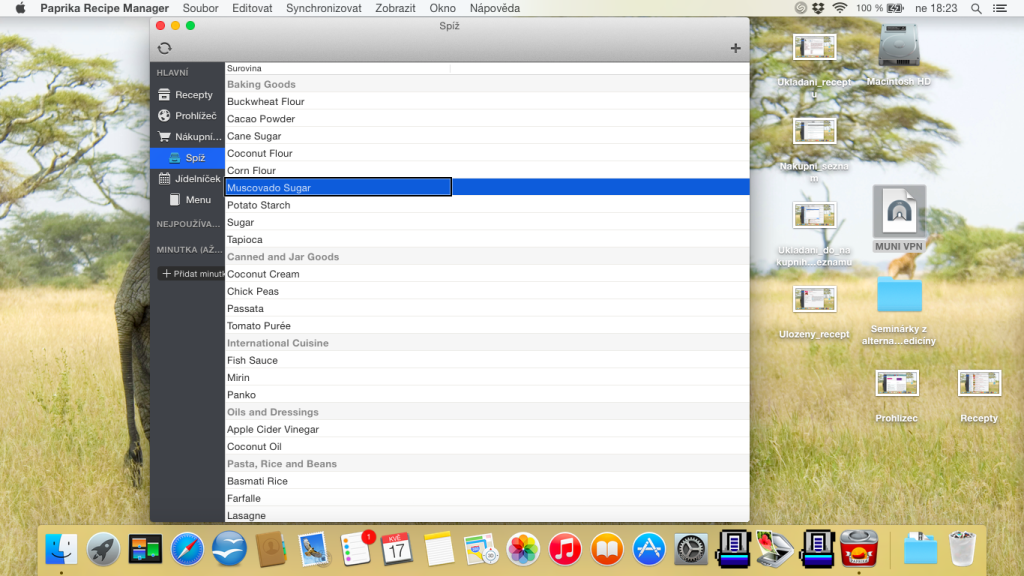This screenshot has height=576, width=1024.
Task: Open the Soubor menu
Action: click(x=200, y=8)
